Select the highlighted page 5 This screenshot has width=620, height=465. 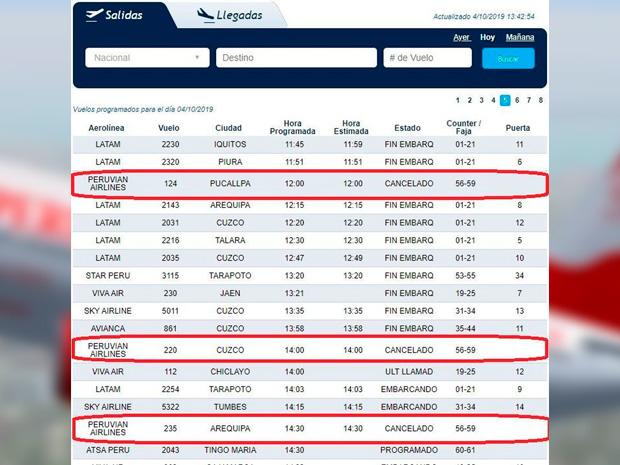pos(505,100)
